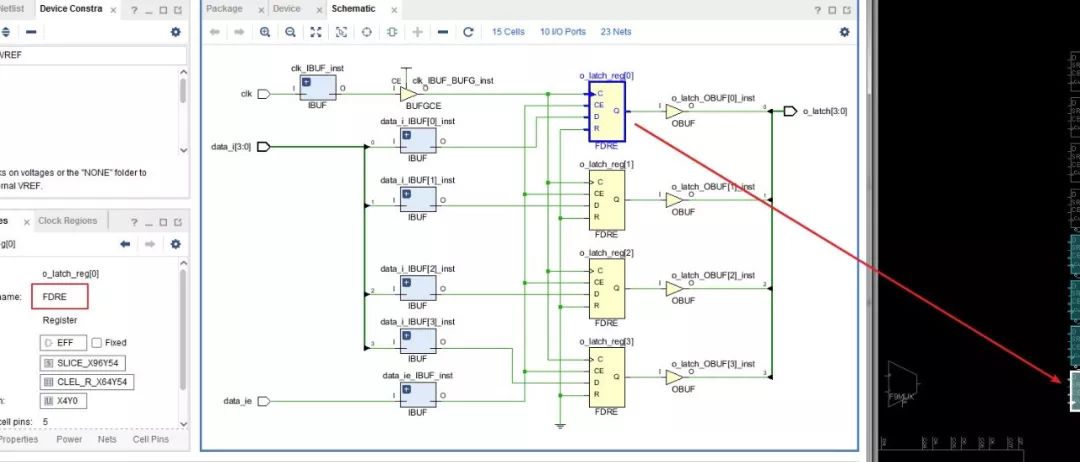The width and height of the screenshot is (1080, 462).
Task: Open the Clock Regions tab
Action: click(68, 221)
